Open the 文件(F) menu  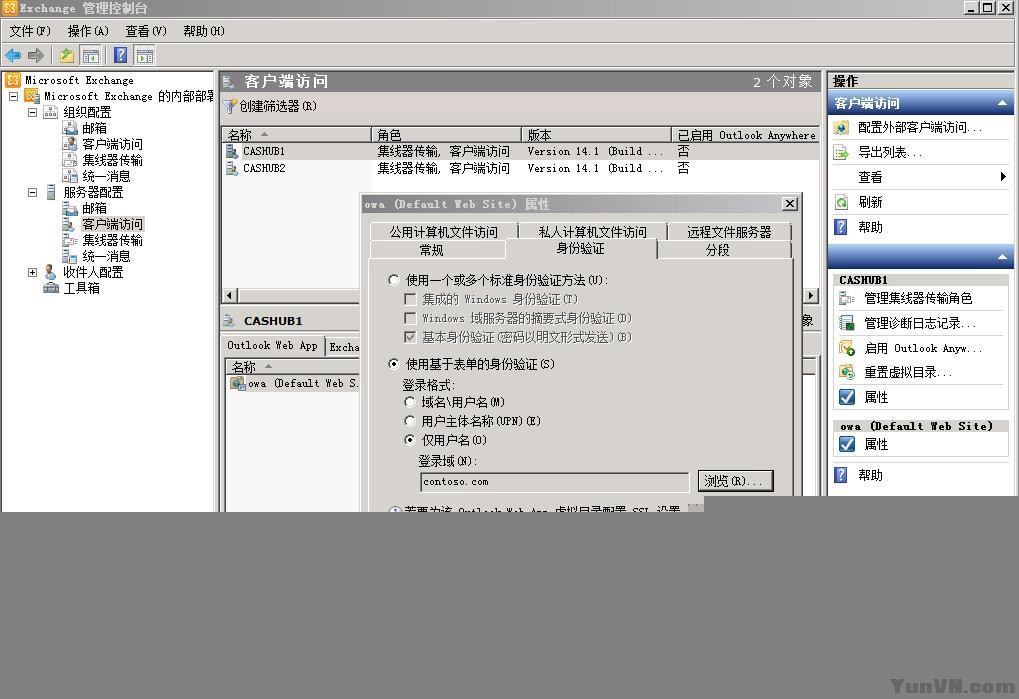click(x=30, y=31)
